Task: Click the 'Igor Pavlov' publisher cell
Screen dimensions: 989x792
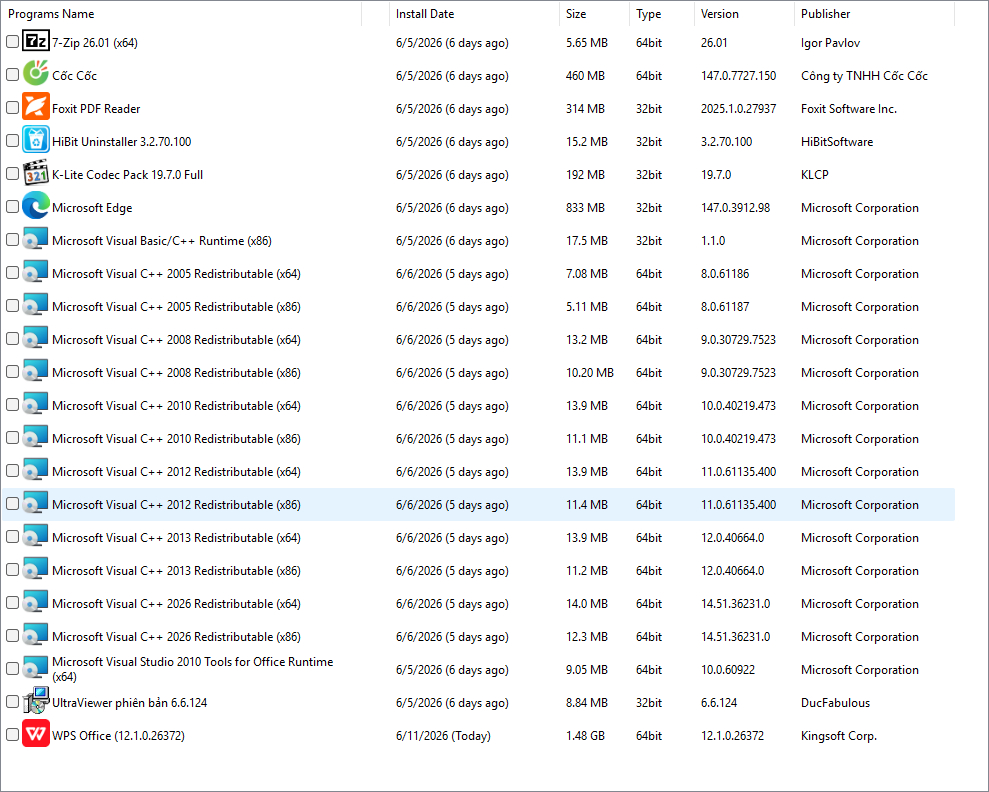Action: pyautogui.click(x=830, y=43)
